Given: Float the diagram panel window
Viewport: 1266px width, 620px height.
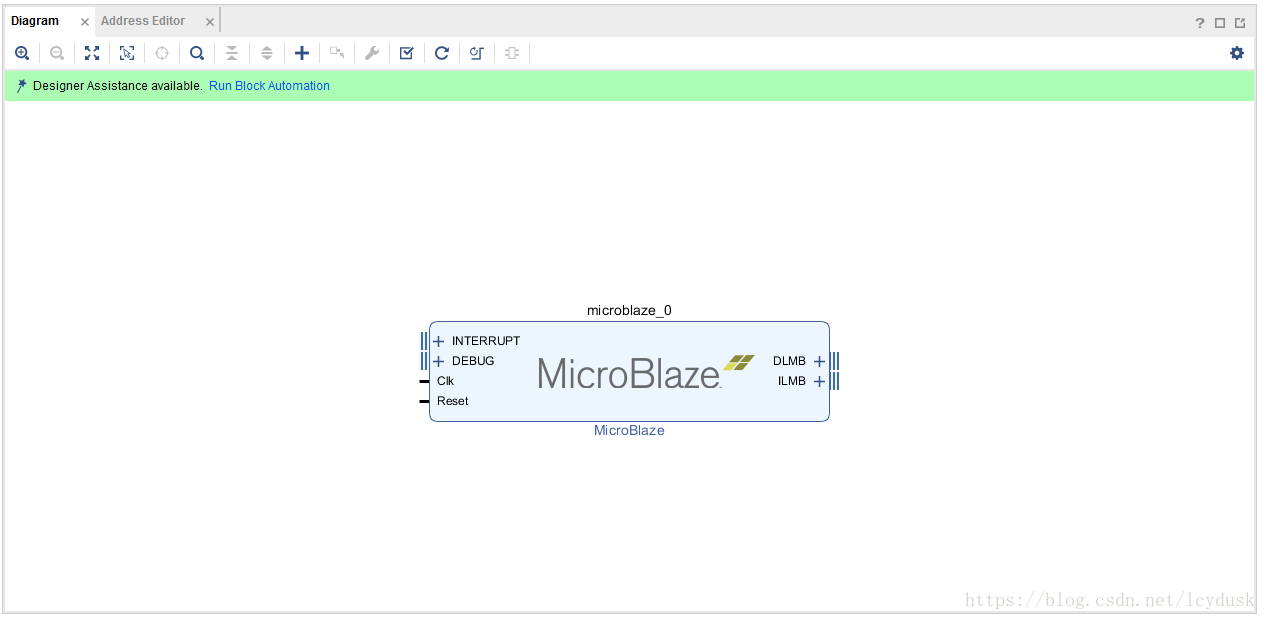Looking at the screenshot, I should (1240, 23).
